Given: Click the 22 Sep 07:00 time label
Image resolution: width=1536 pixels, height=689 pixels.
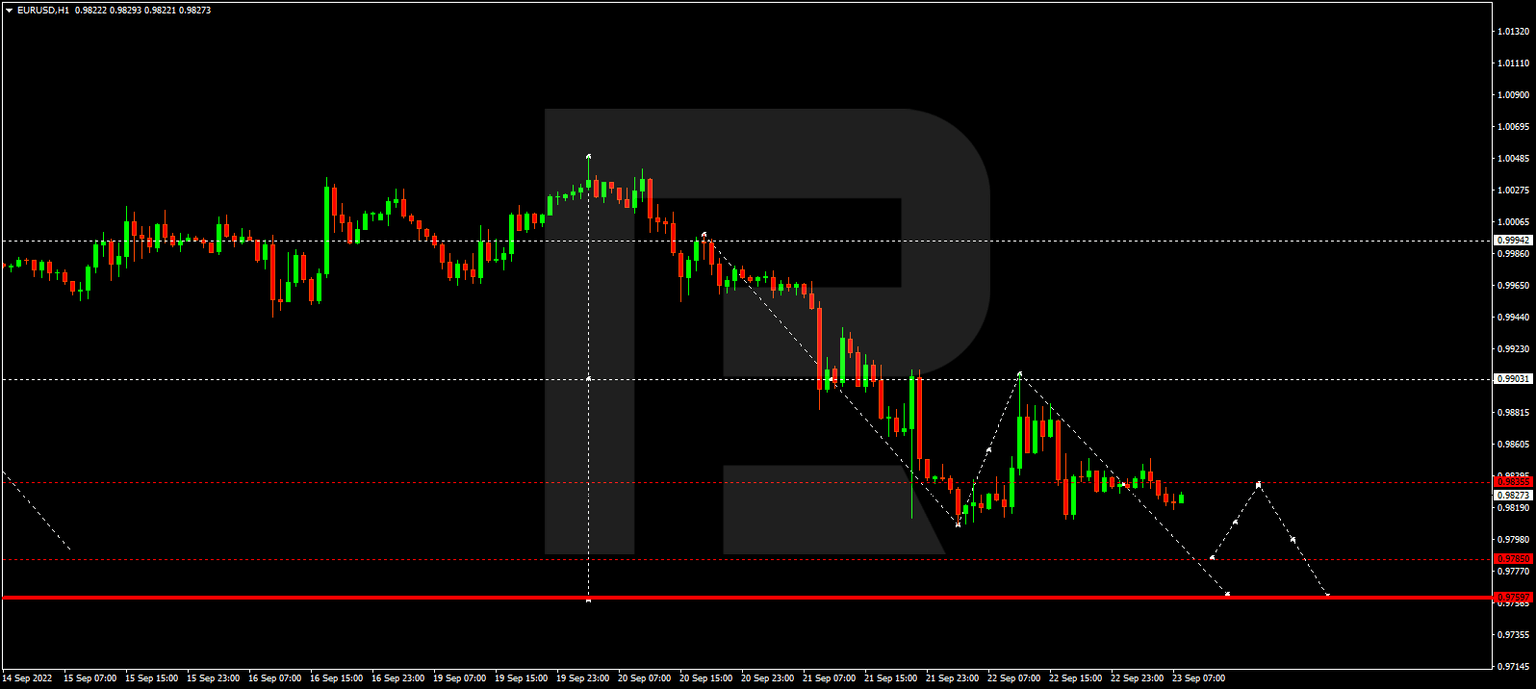Looking at the screenshot, I should [x=1014, y=678].
